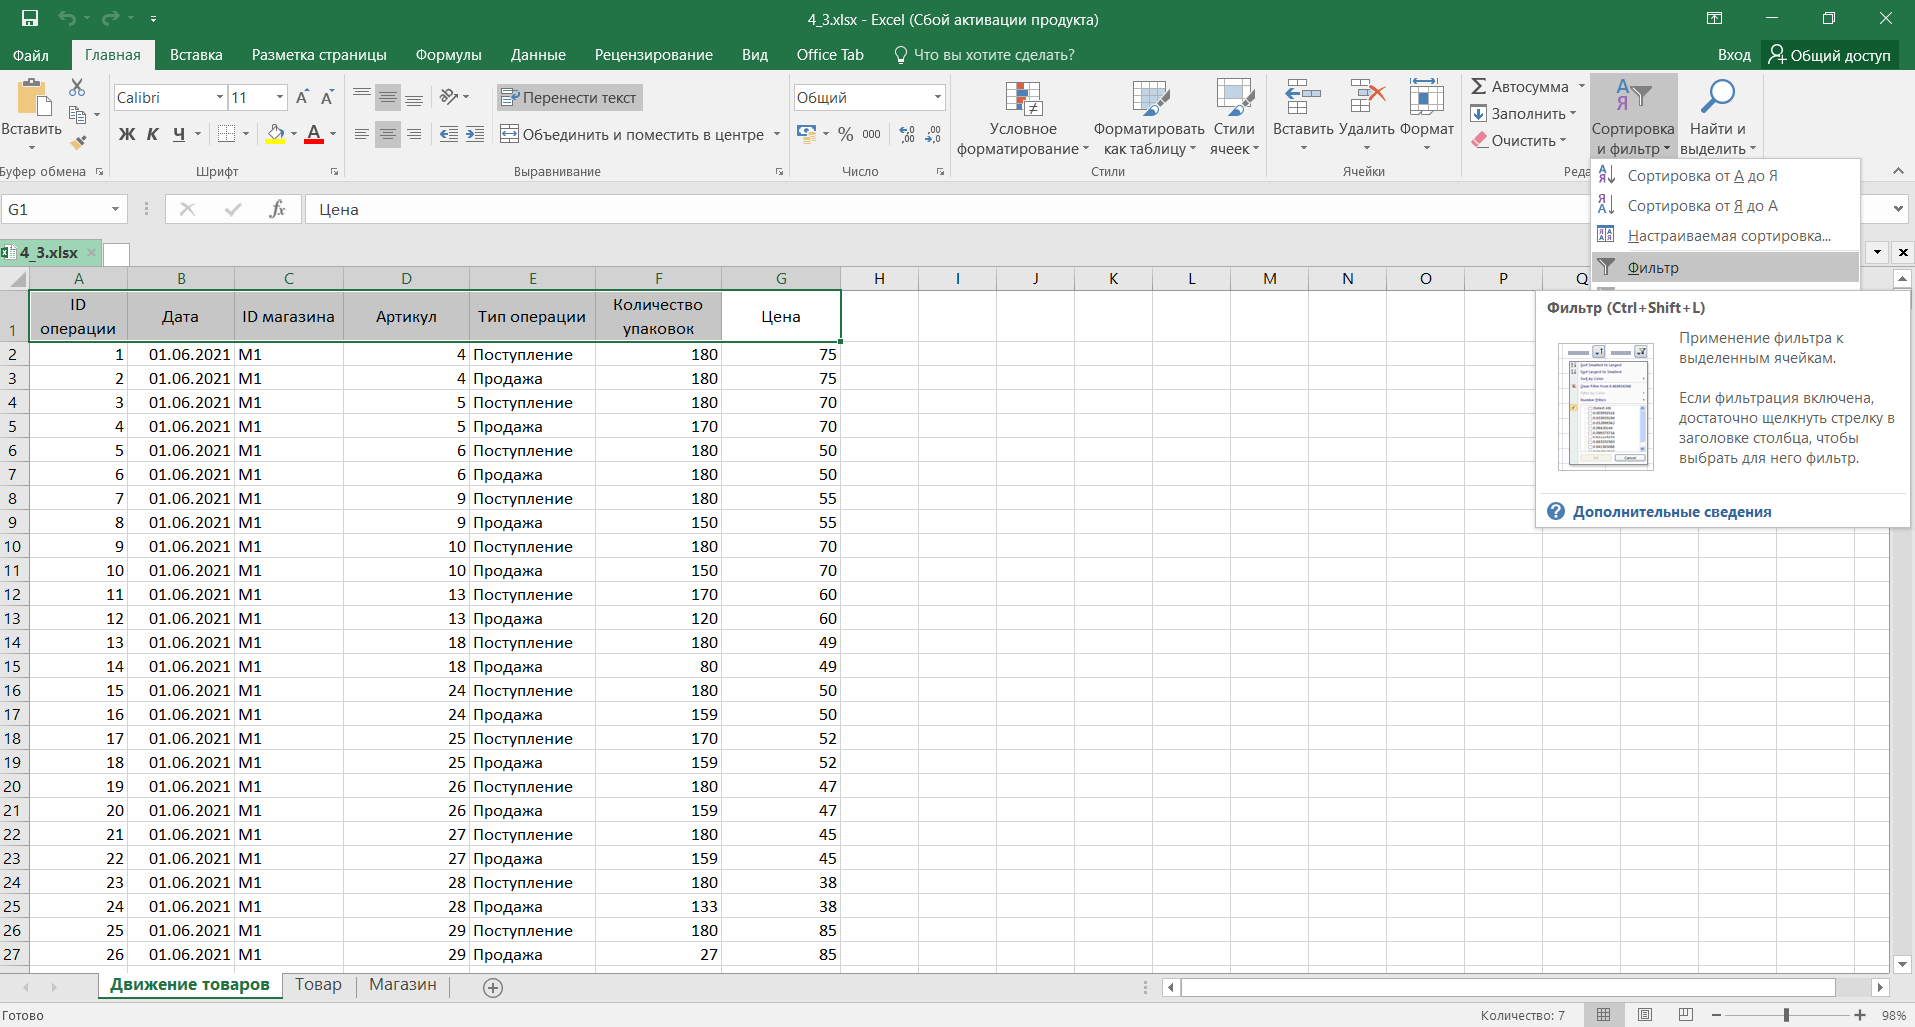Viewport: 1915px width, 1027px height.
Task: Add a new sheet with the plus icon
Action: (x=492, y=987)
